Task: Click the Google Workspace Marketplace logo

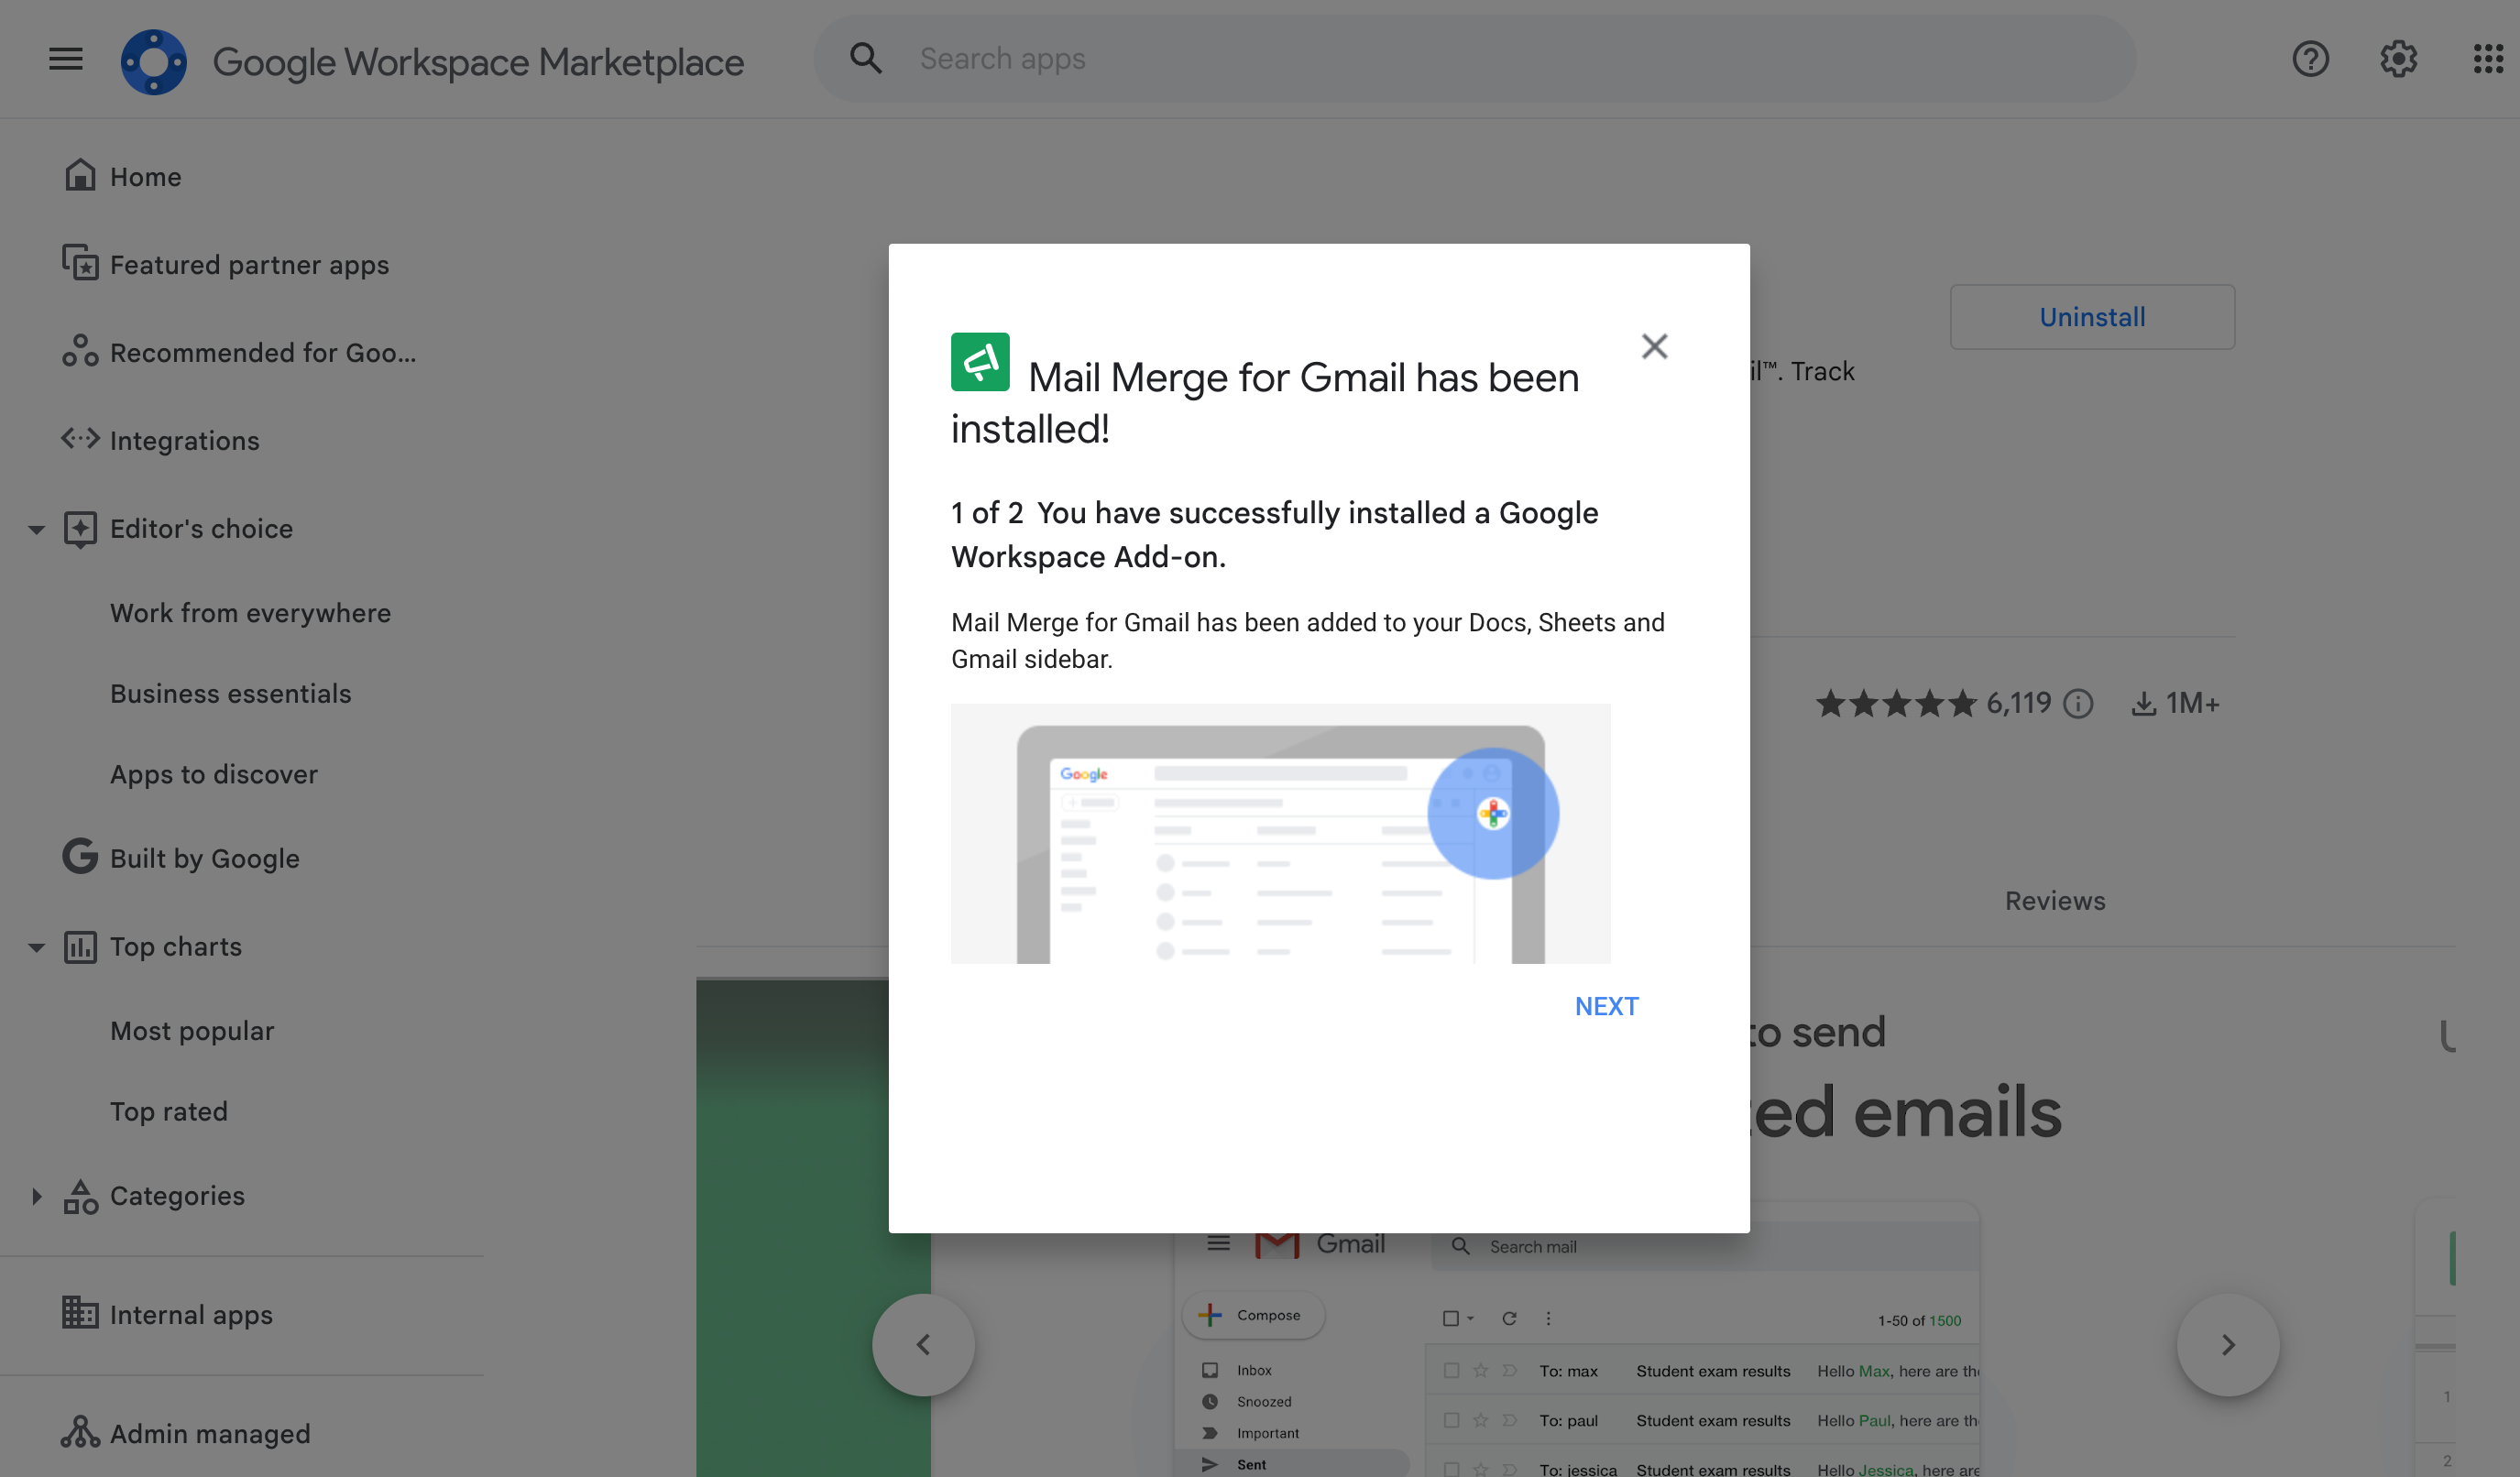Action: pyautogui.click(x=154, y=61)
